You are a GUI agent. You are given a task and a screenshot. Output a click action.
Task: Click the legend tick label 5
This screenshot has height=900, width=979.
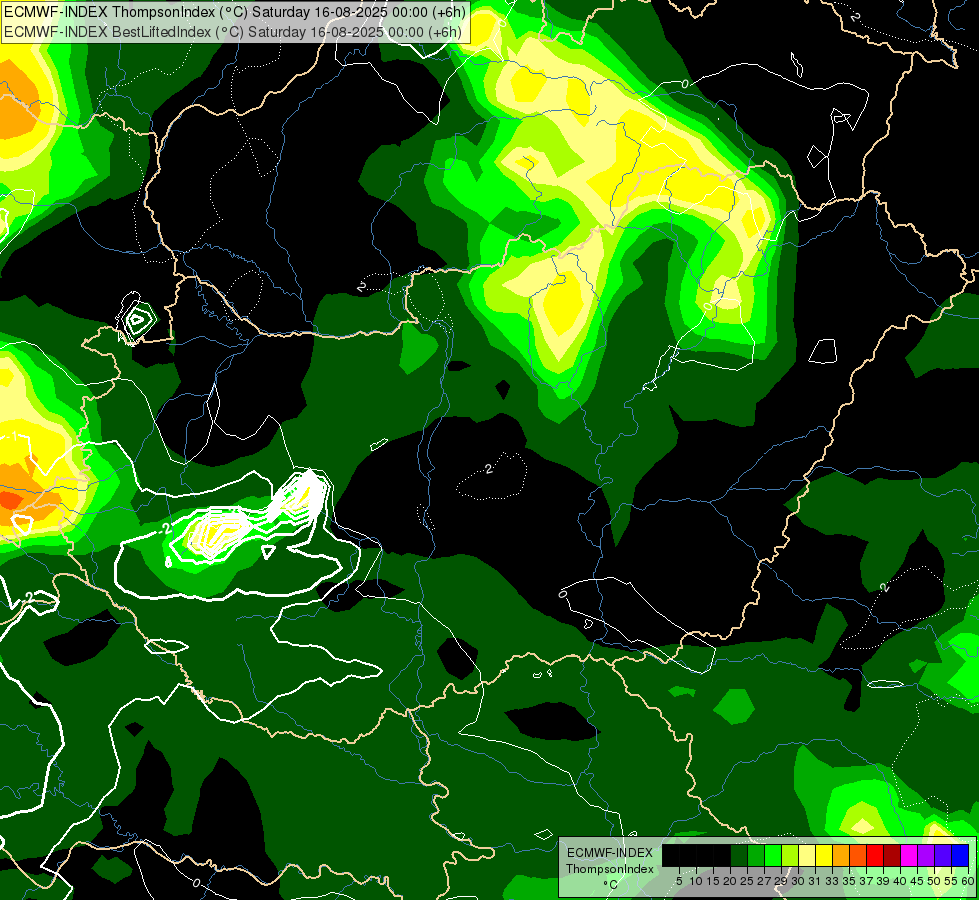679,881
